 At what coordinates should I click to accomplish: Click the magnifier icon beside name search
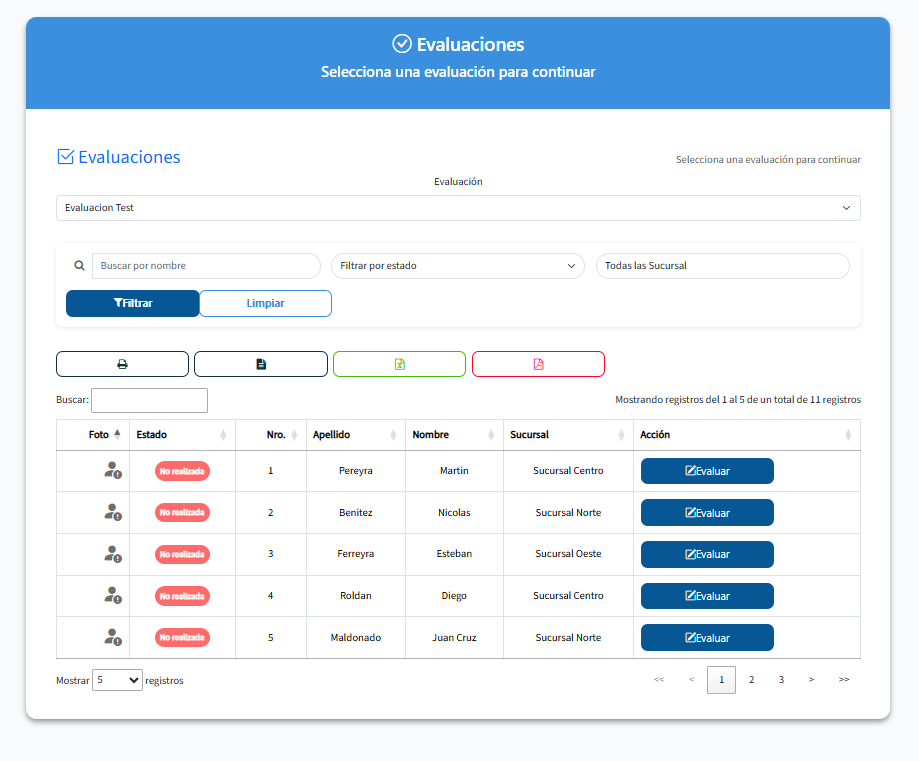[x=79, y=266]
